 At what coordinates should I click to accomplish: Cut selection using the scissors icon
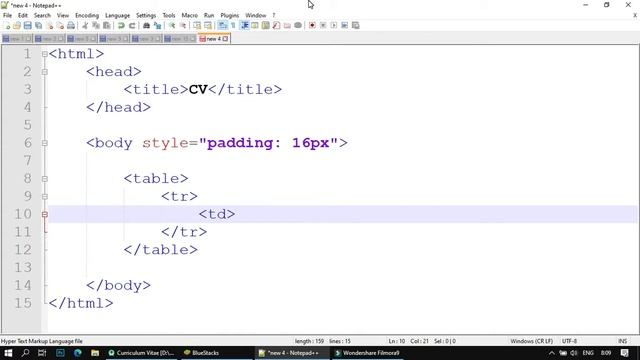click(x=85, y=25)
